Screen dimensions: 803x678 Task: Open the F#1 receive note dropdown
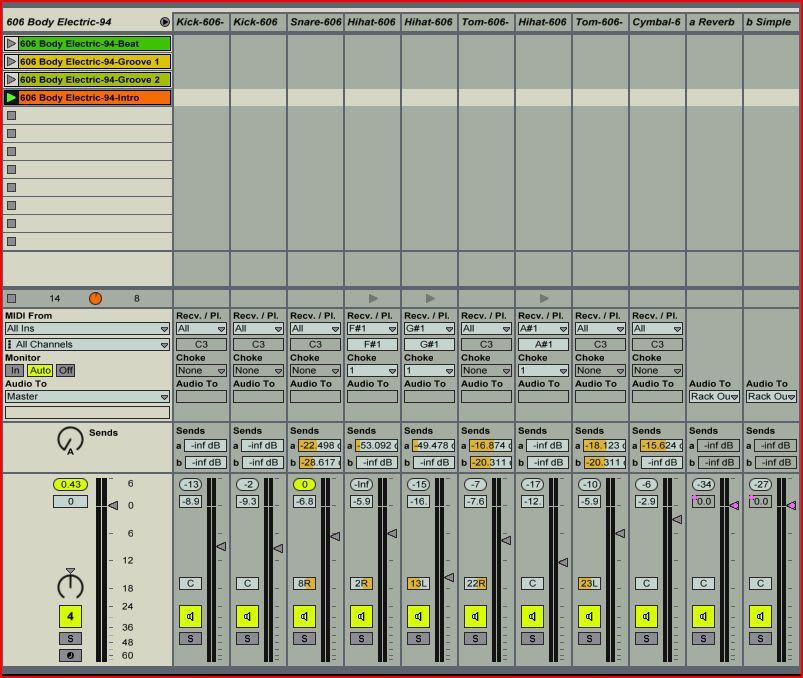372,329
